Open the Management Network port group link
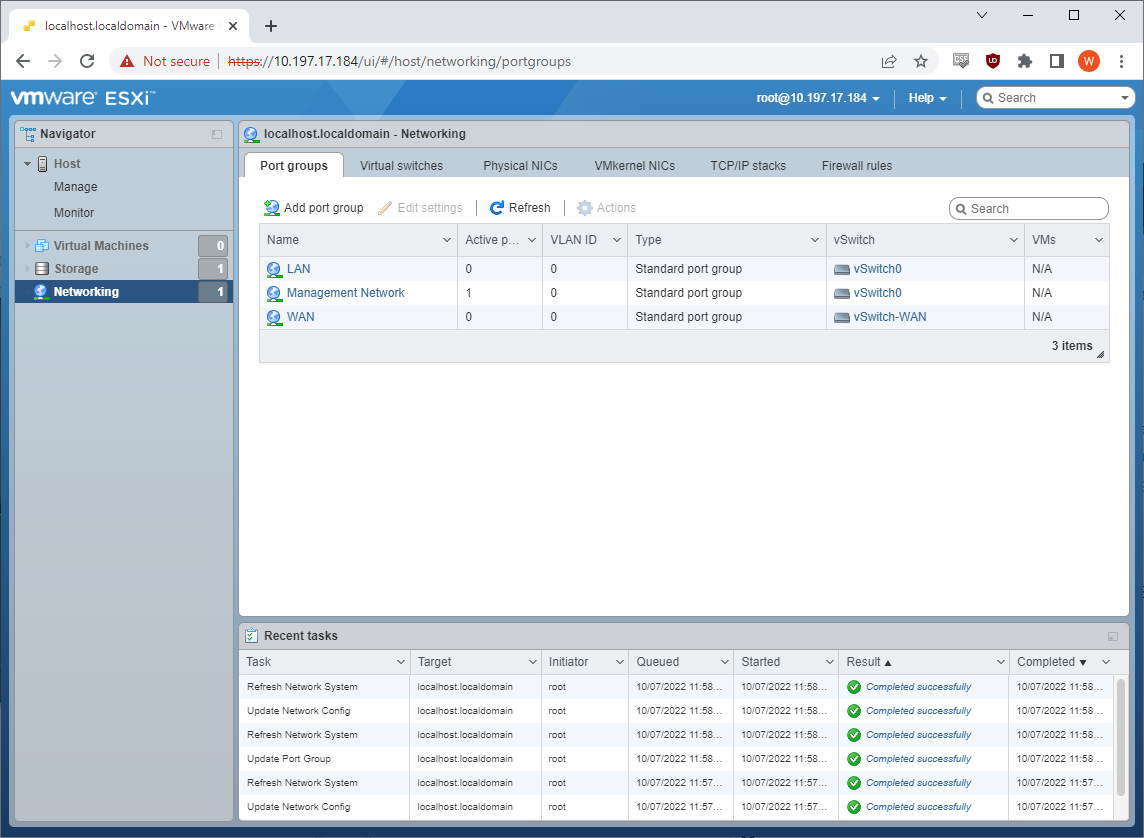1144x838 pixels. pos(345,293)
